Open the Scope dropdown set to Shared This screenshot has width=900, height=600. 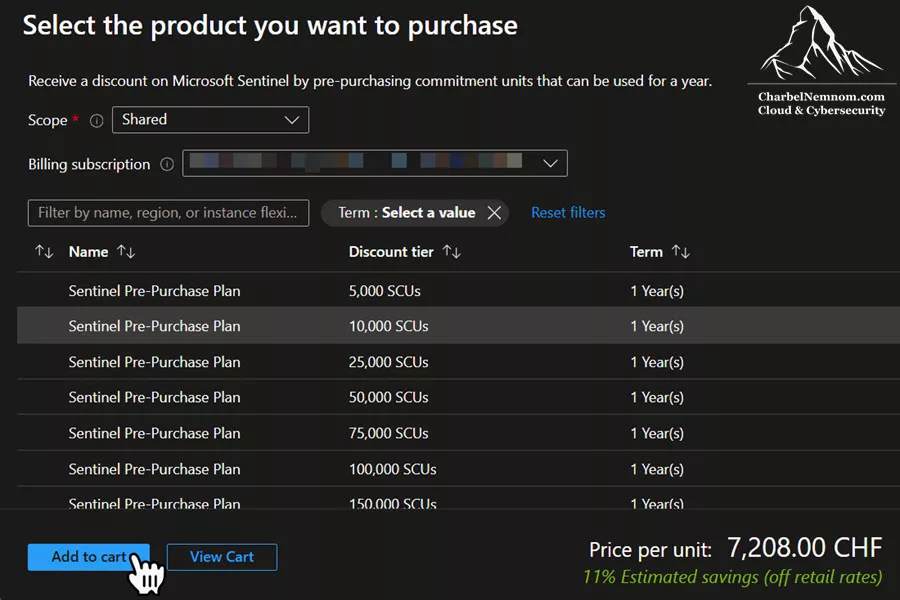[x=211, y=120]
